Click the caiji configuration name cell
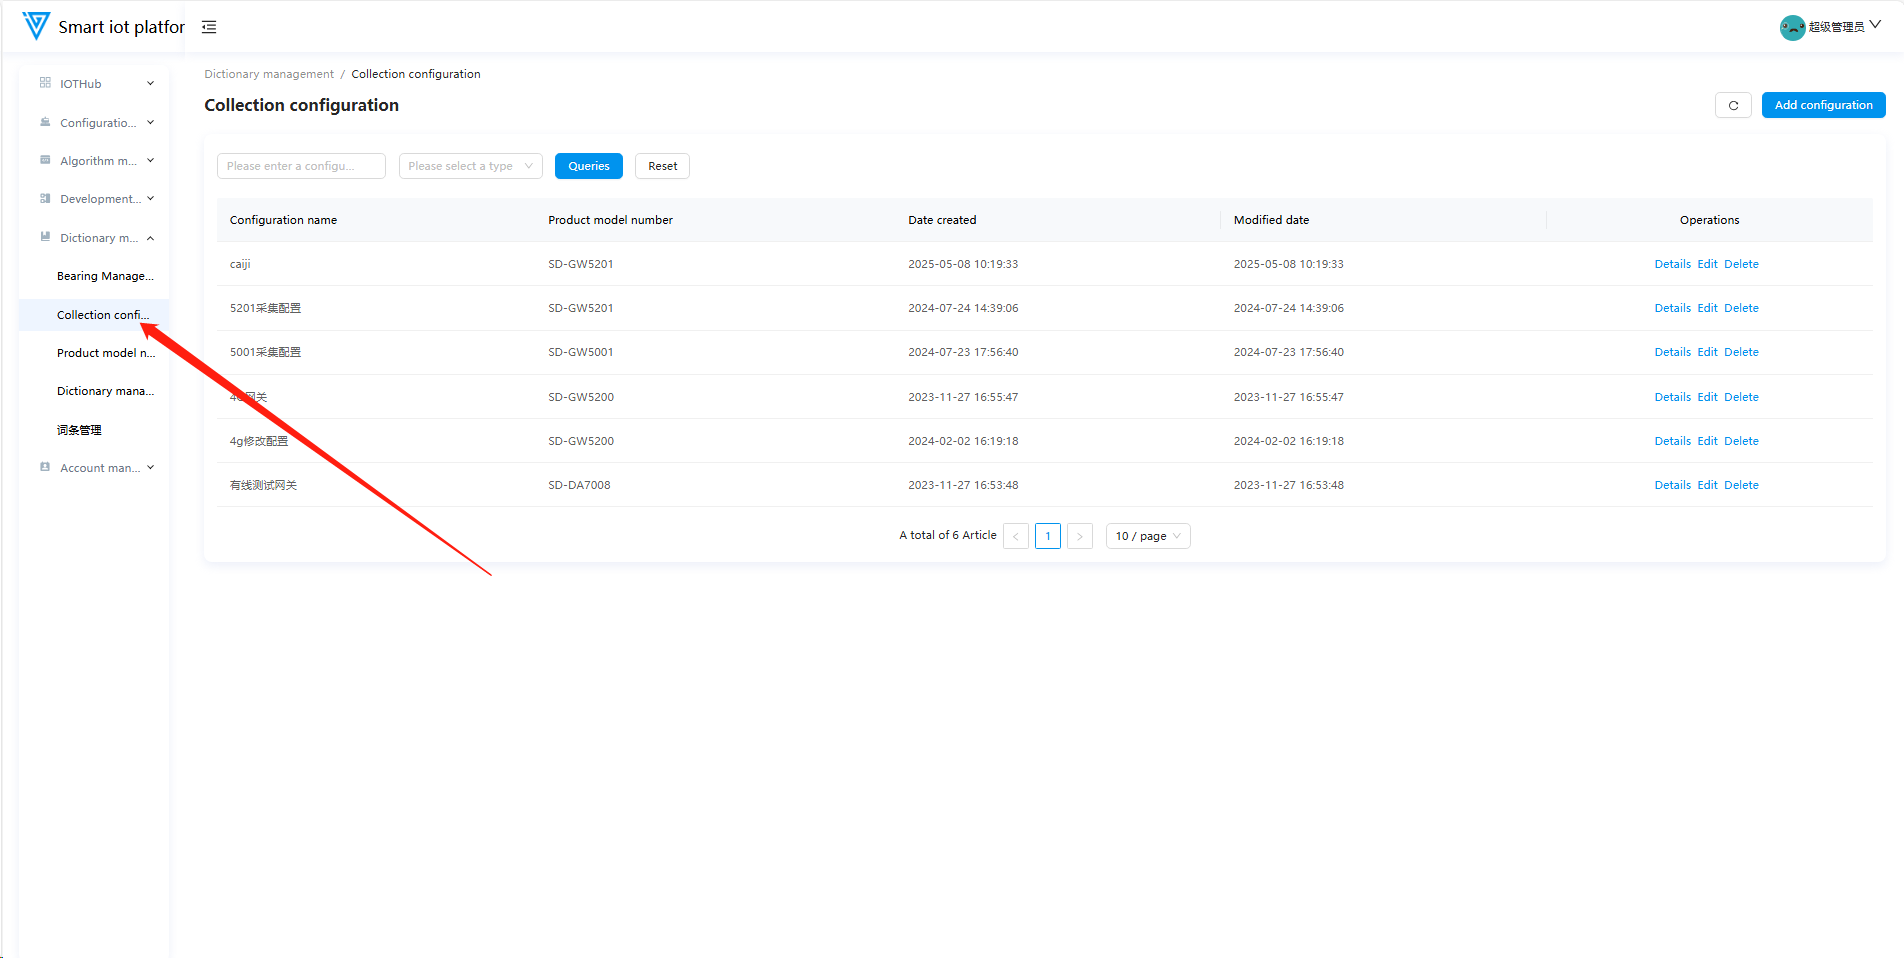This screenshot has height=958, width=1904. (x=240, y=264)
